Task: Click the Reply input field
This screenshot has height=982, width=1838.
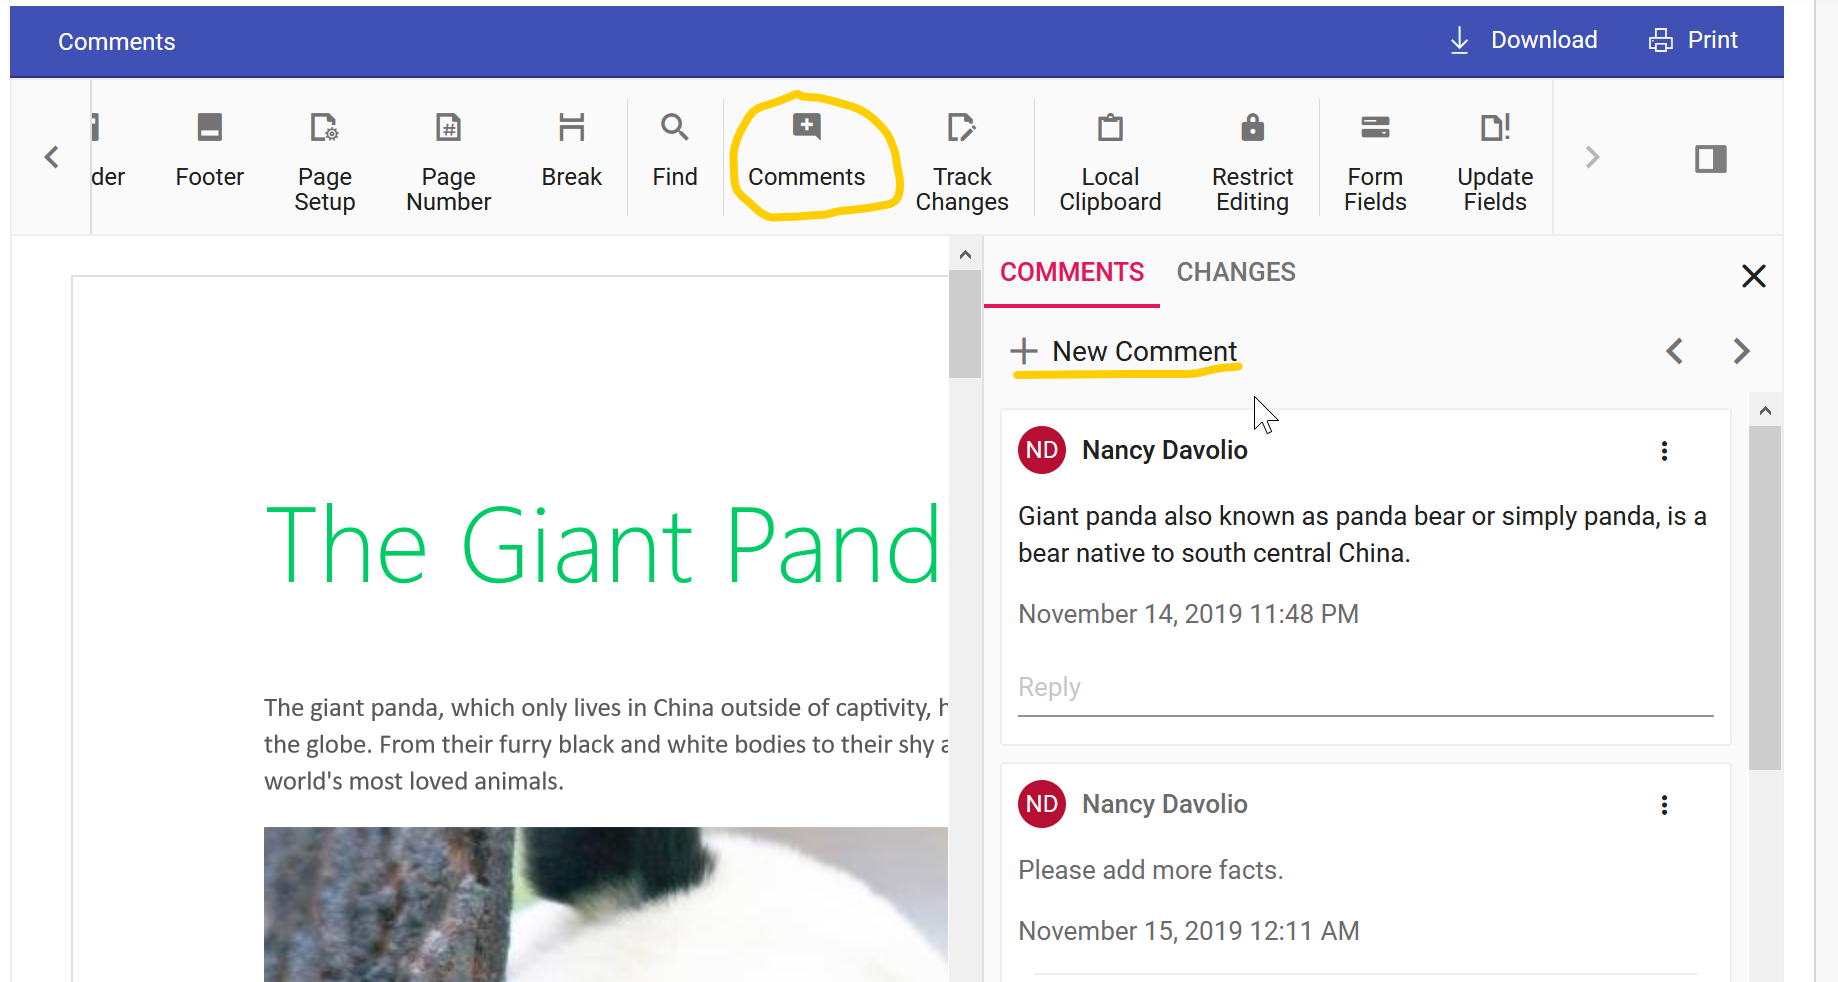Action: point(1365,688)
